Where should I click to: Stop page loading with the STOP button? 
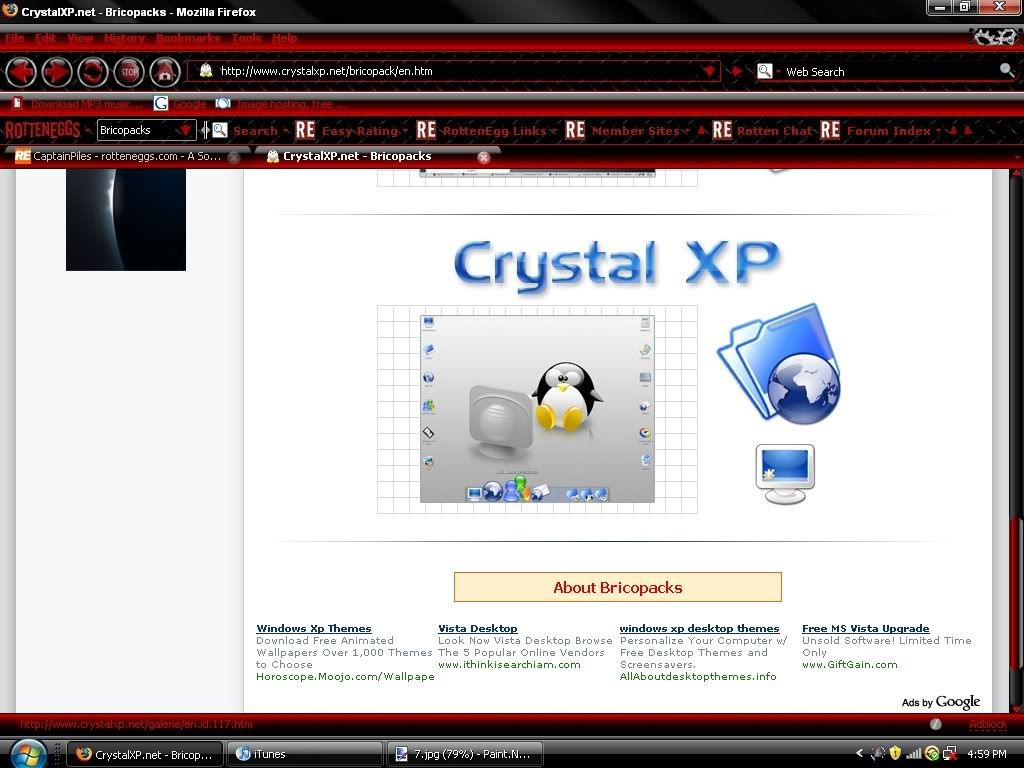click(x=129, y=71)
